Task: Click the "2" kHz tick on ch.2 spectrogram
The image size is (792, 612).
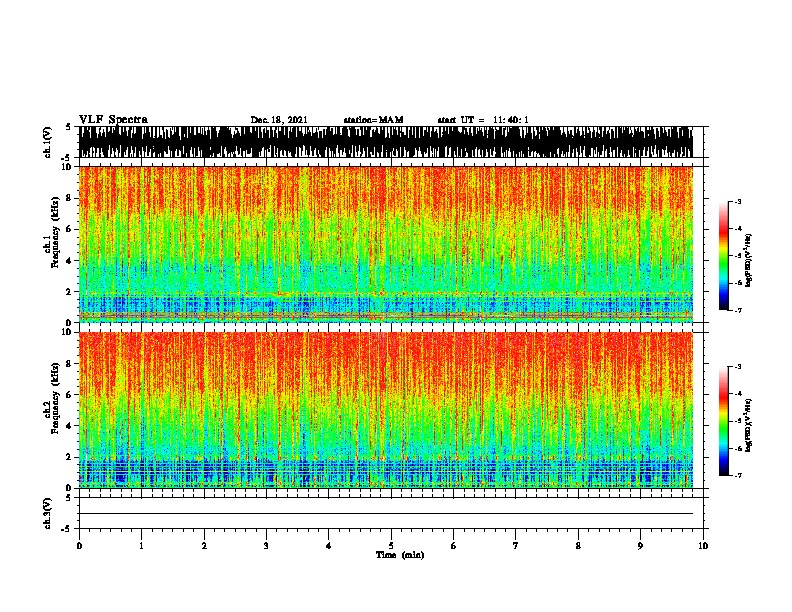Action: point(70,457)
